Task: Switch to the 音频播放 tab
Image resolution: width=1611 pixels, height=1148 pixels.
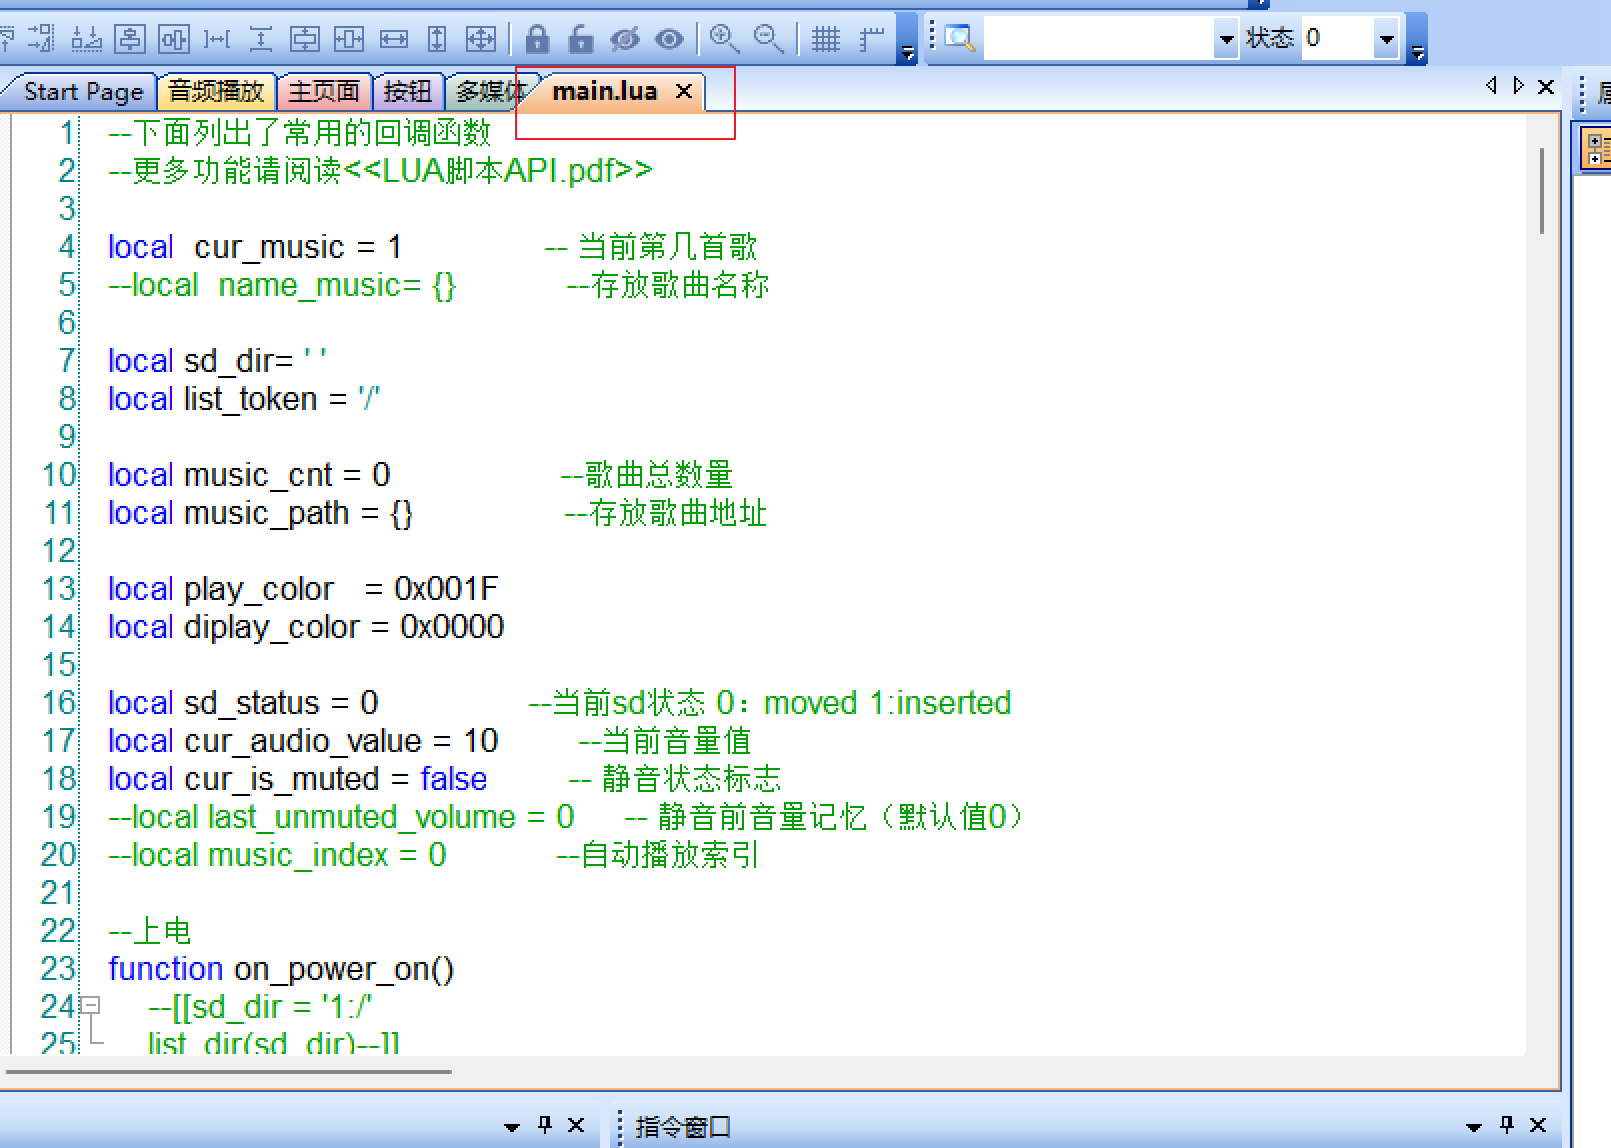Action: coord(216,91)
